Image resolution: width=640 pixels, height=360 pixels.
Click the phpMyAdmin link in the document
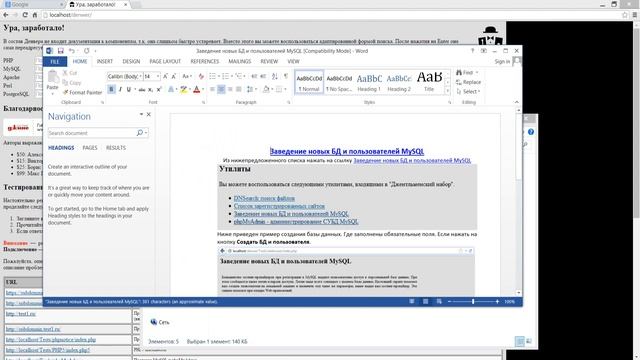[x=296, y=222]
